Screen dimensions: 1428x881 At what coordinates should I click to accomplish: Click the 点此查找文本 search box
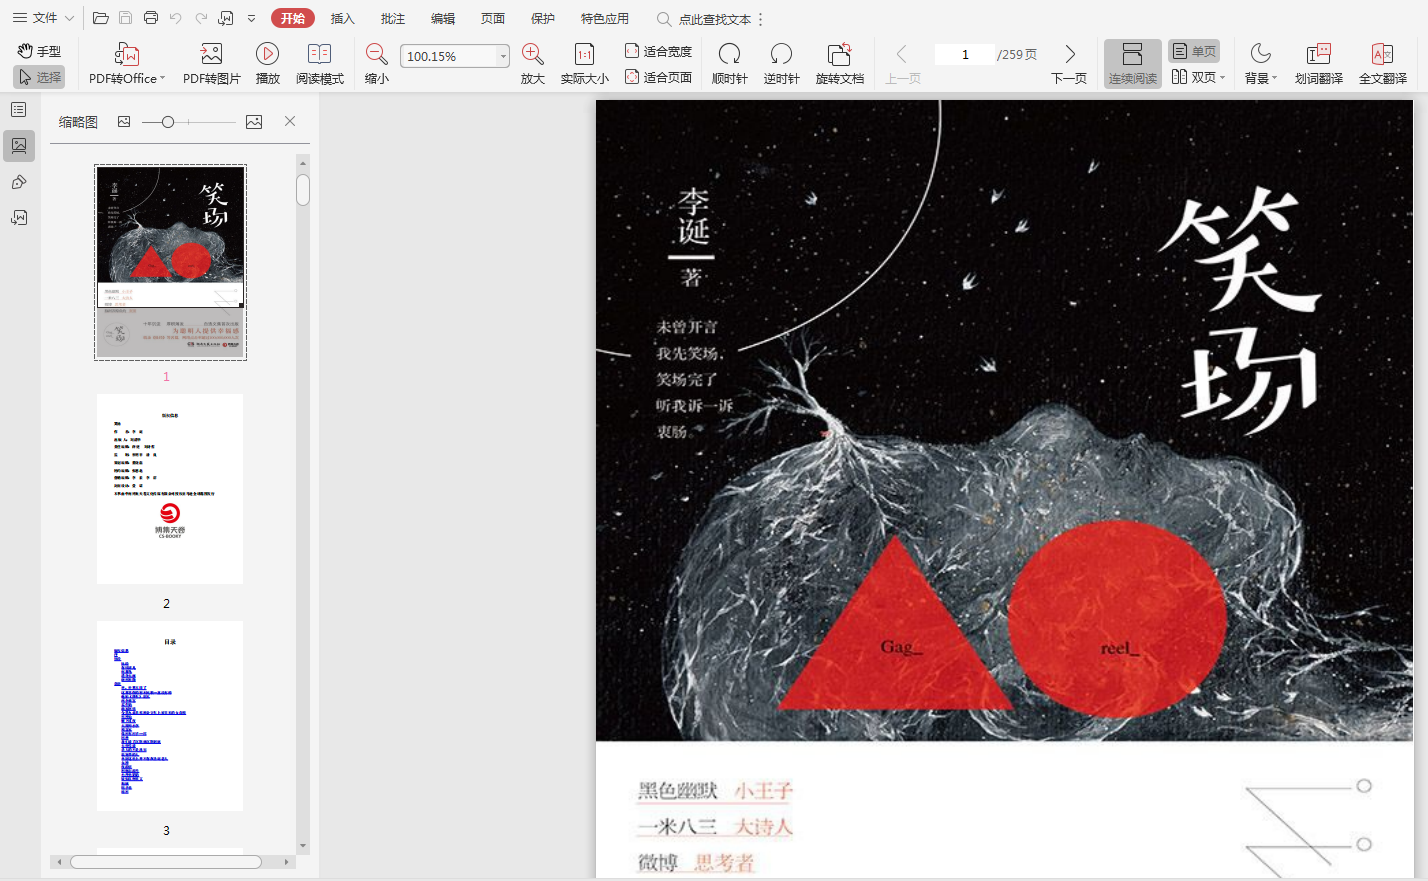pyautogui.click(x=704, y=19)
